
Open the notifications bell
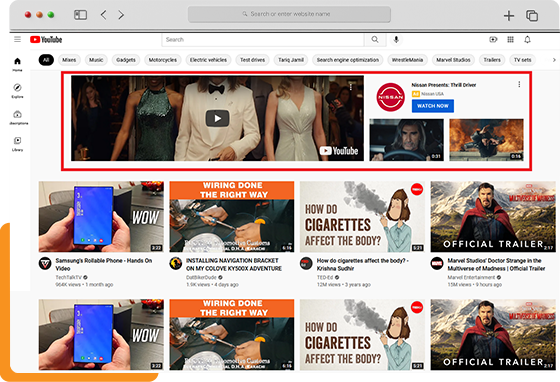[527, 40]
